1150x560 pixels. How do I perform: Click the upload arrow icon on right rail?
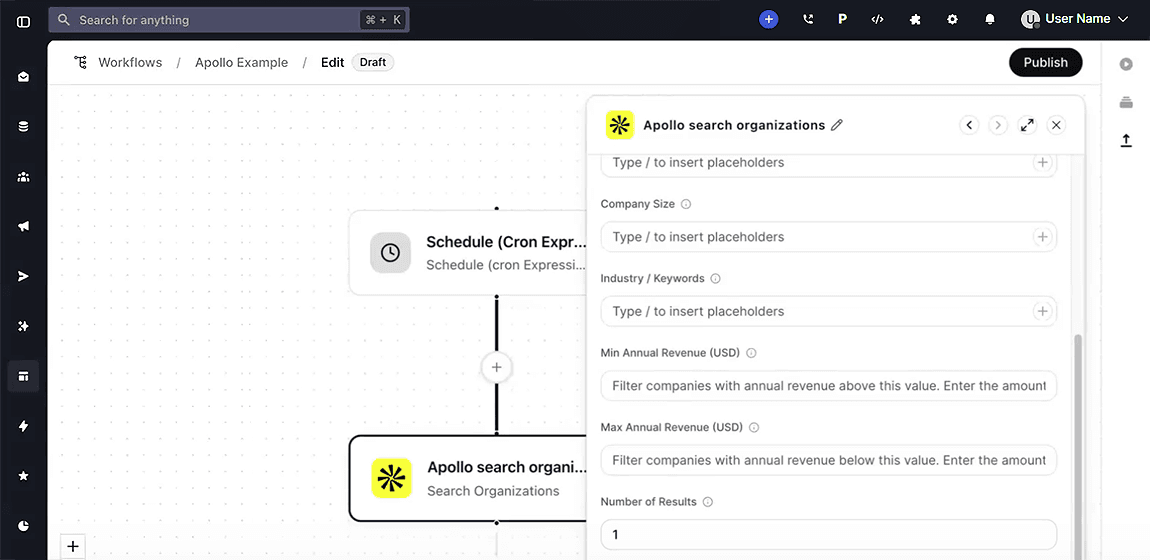(1126, 140)
